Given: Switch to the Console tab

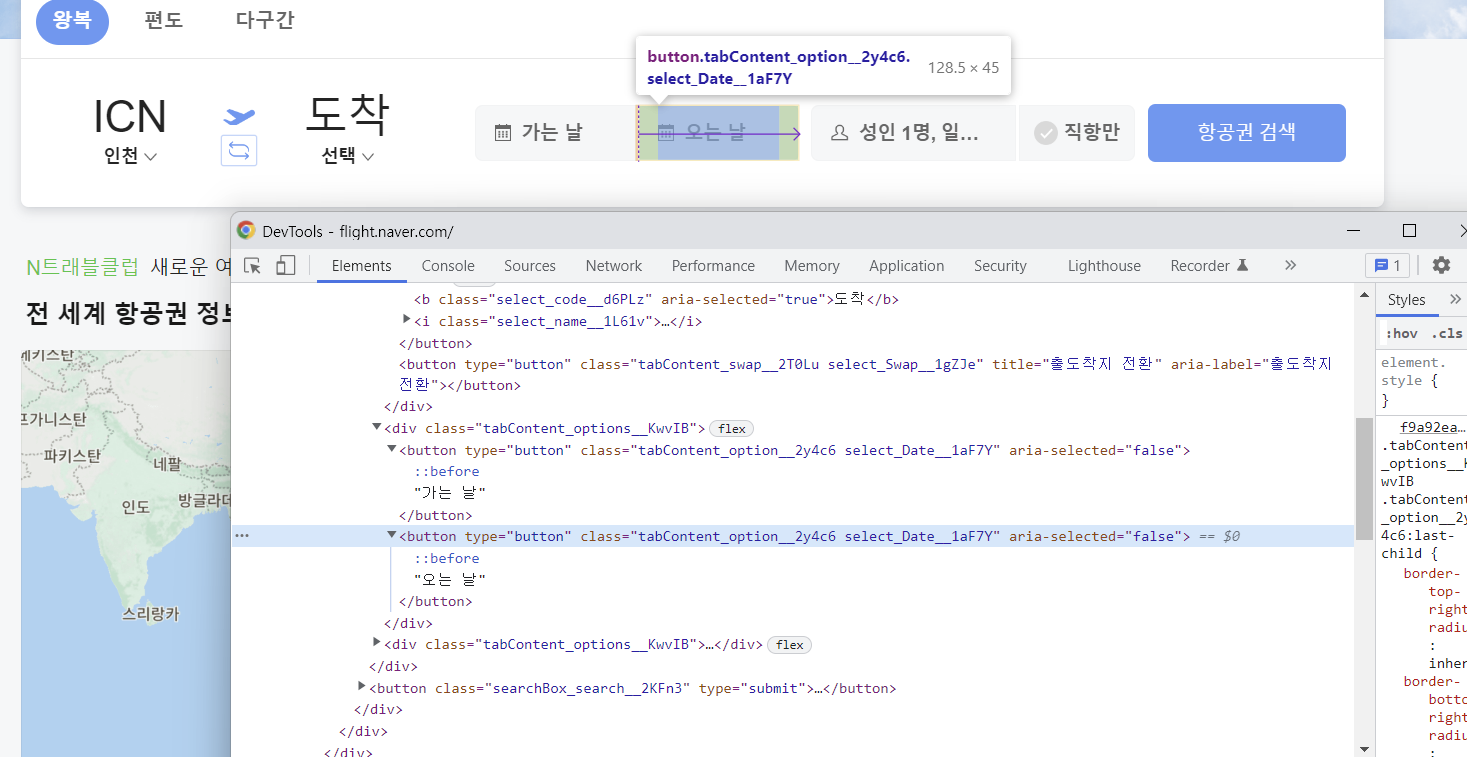Looking at the screenshot, I should click(448, 266).
